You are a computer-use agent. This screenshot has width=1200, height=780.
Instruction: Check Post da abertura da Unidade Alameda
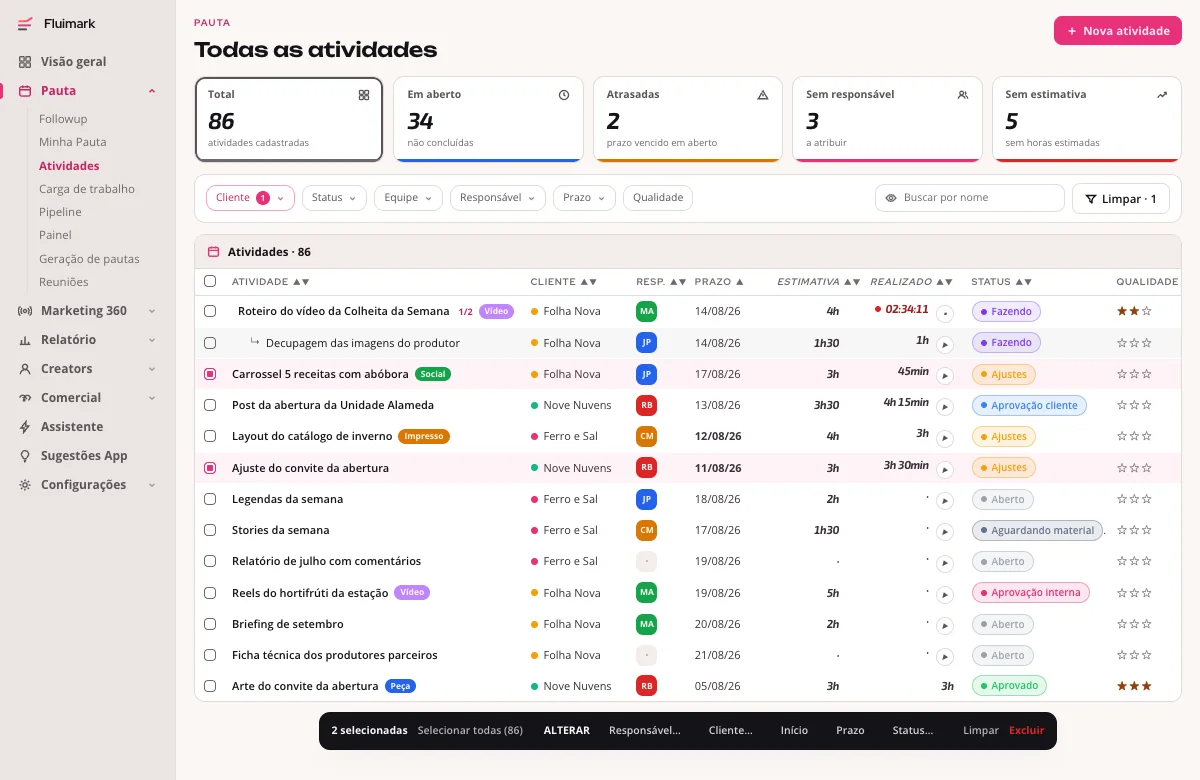tap(210, 405)
